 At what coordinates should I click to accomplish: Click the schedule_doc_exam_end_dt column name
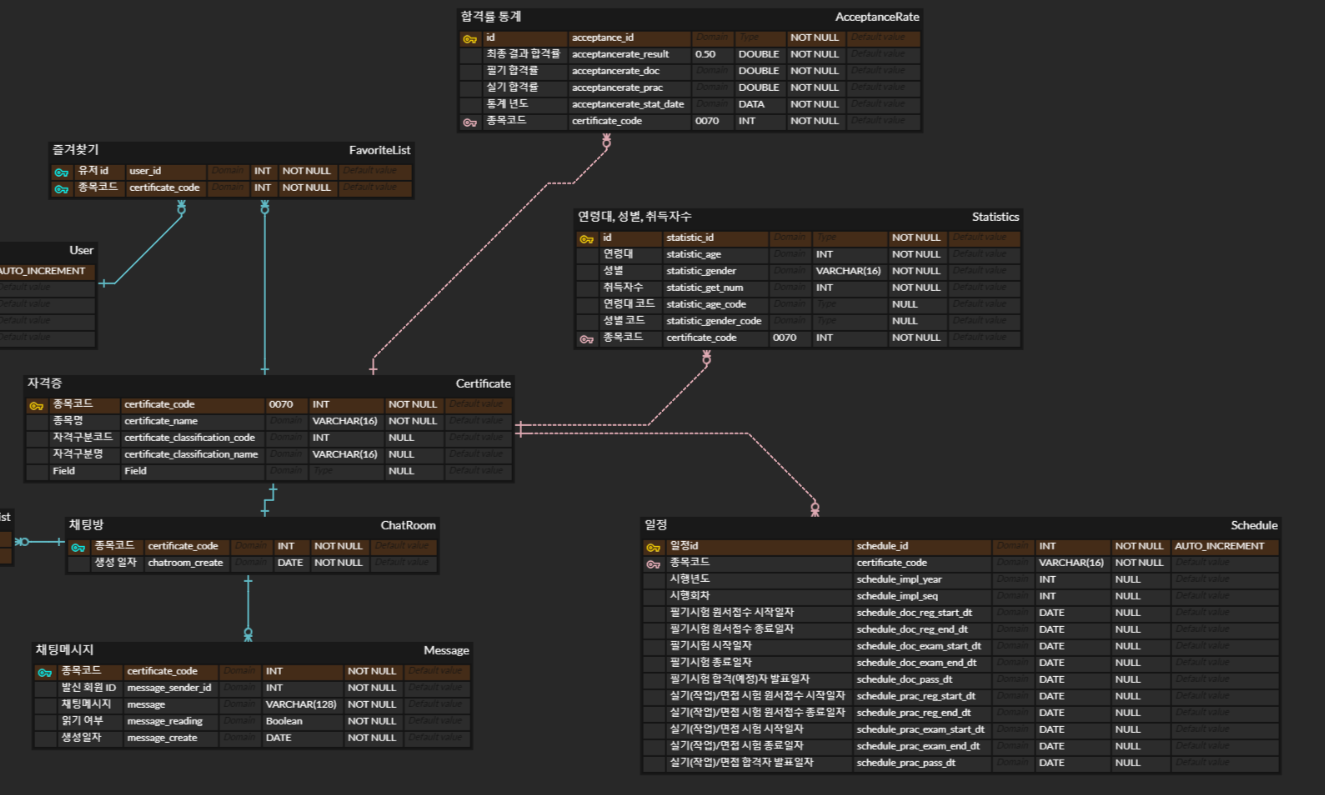(x=917, y=663)
